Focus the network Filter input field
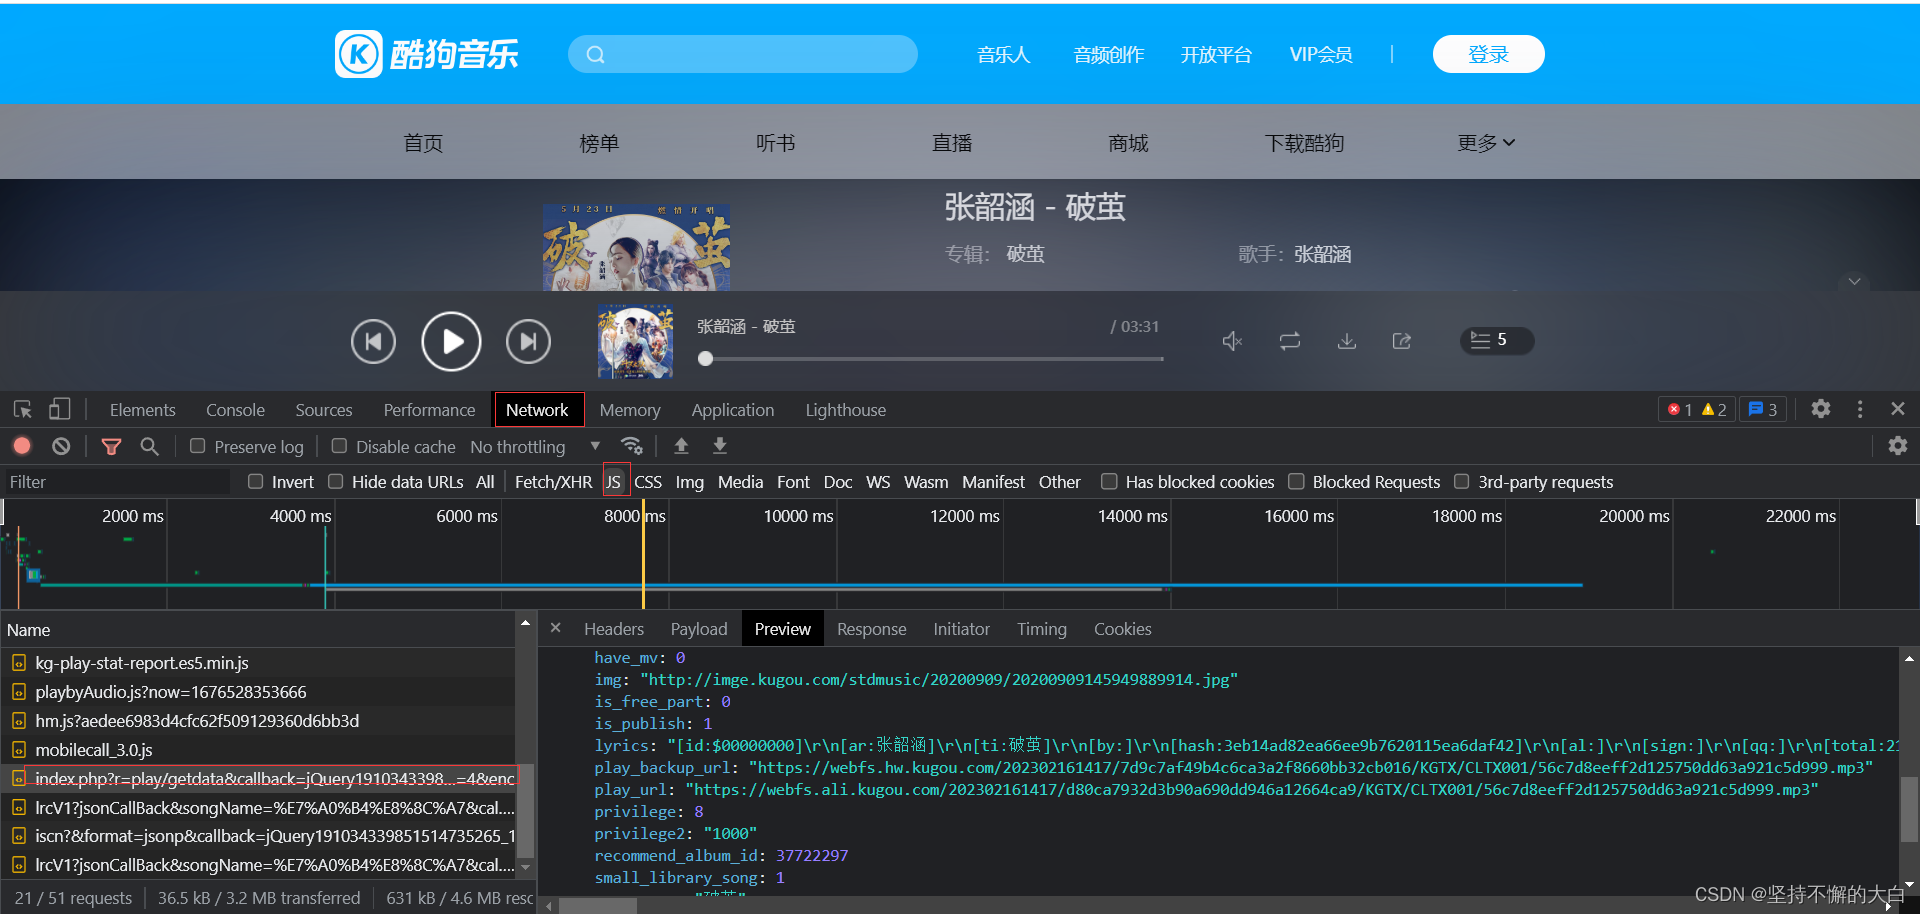Viewport: 1920px width, 914px height. tap(117, 482)
